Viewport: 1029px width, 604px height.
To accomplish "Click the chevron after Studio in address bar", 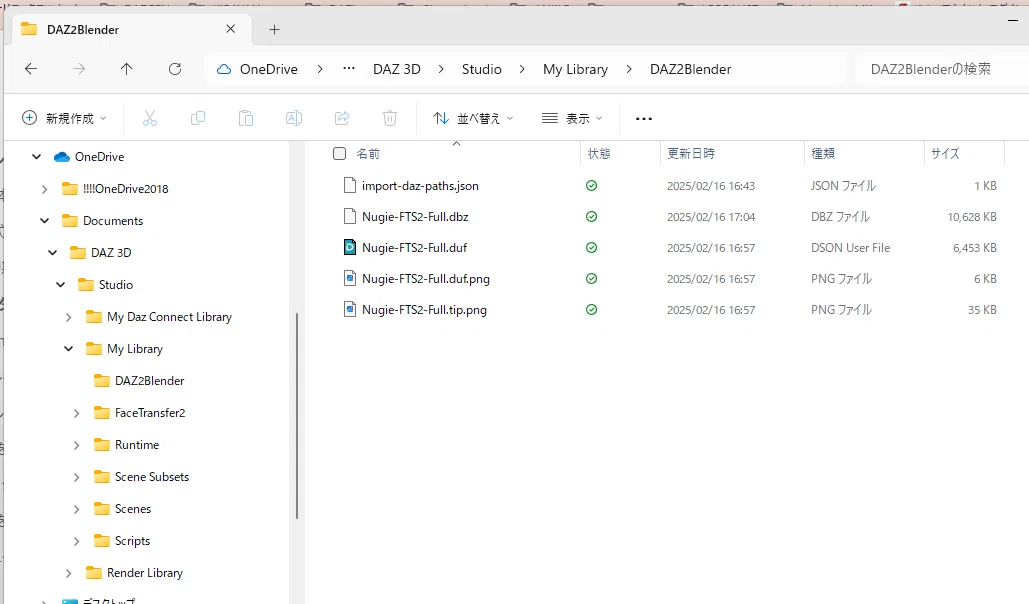I will (522, 69).
